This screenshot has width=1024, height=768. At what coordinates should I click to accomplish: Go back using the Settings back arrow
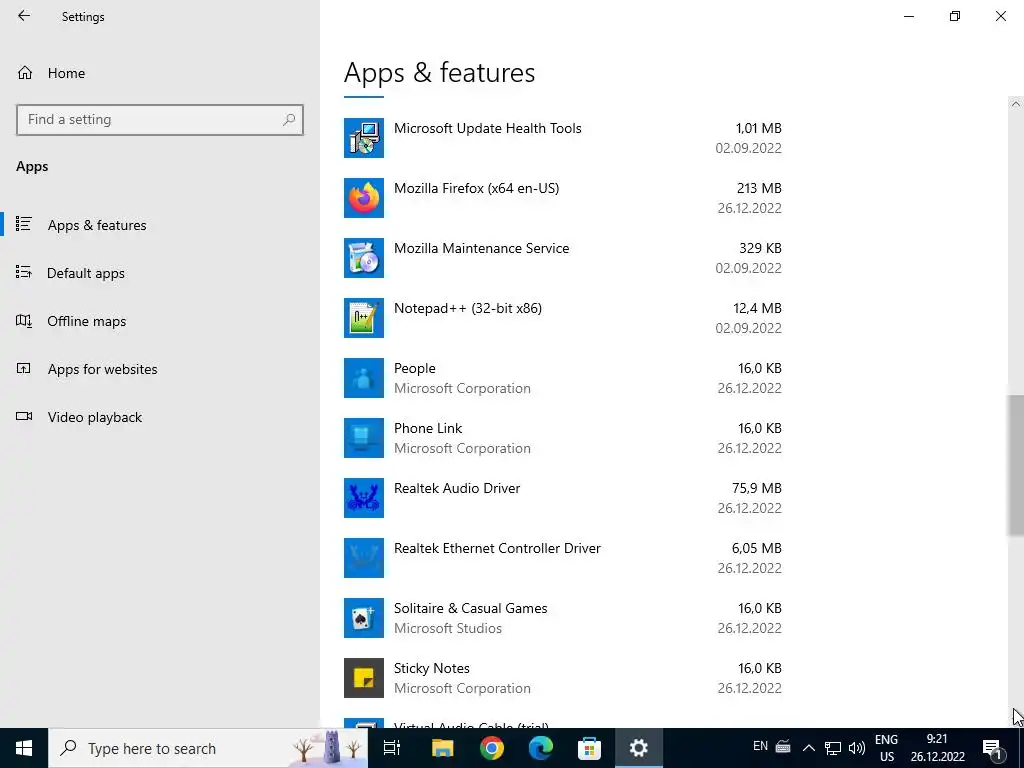click(x=24, y=16)
